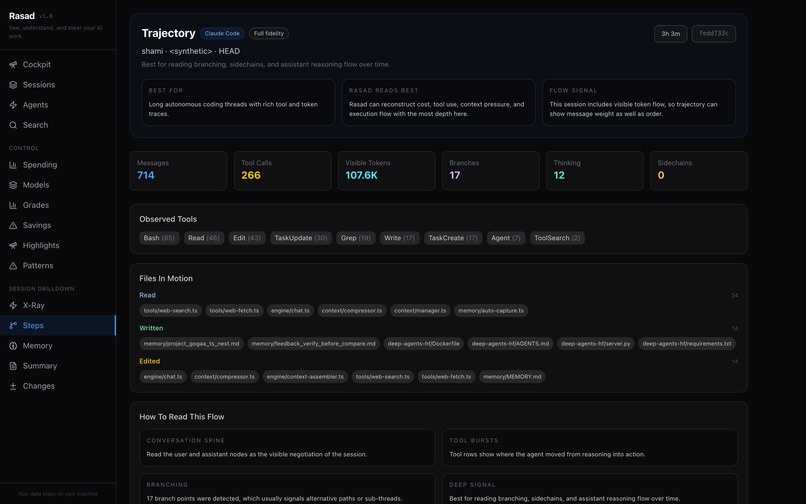Viewport: 806px width, 504px height.
Task: Click the engine/context-assembler.ts chip
Action: pyautogui.click(x=305, y=376)
